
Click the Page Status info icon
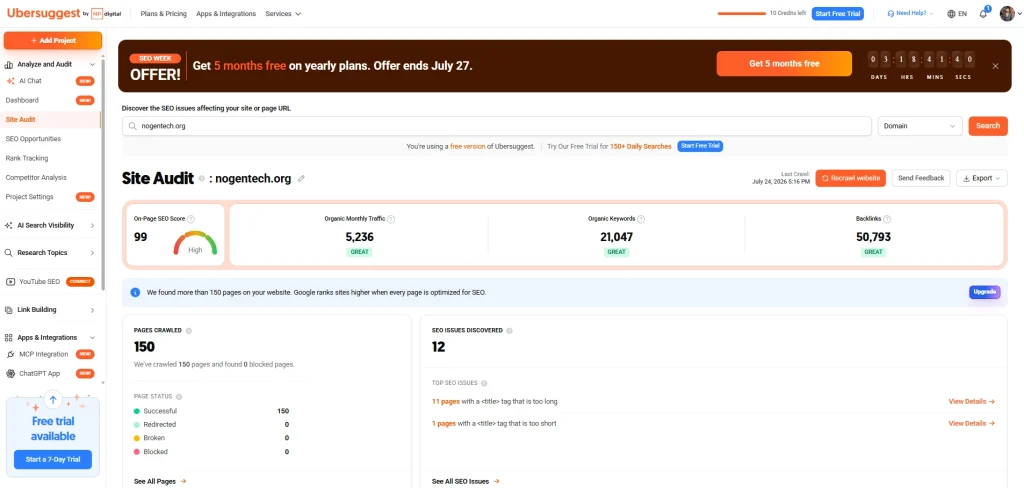(179, 397)
